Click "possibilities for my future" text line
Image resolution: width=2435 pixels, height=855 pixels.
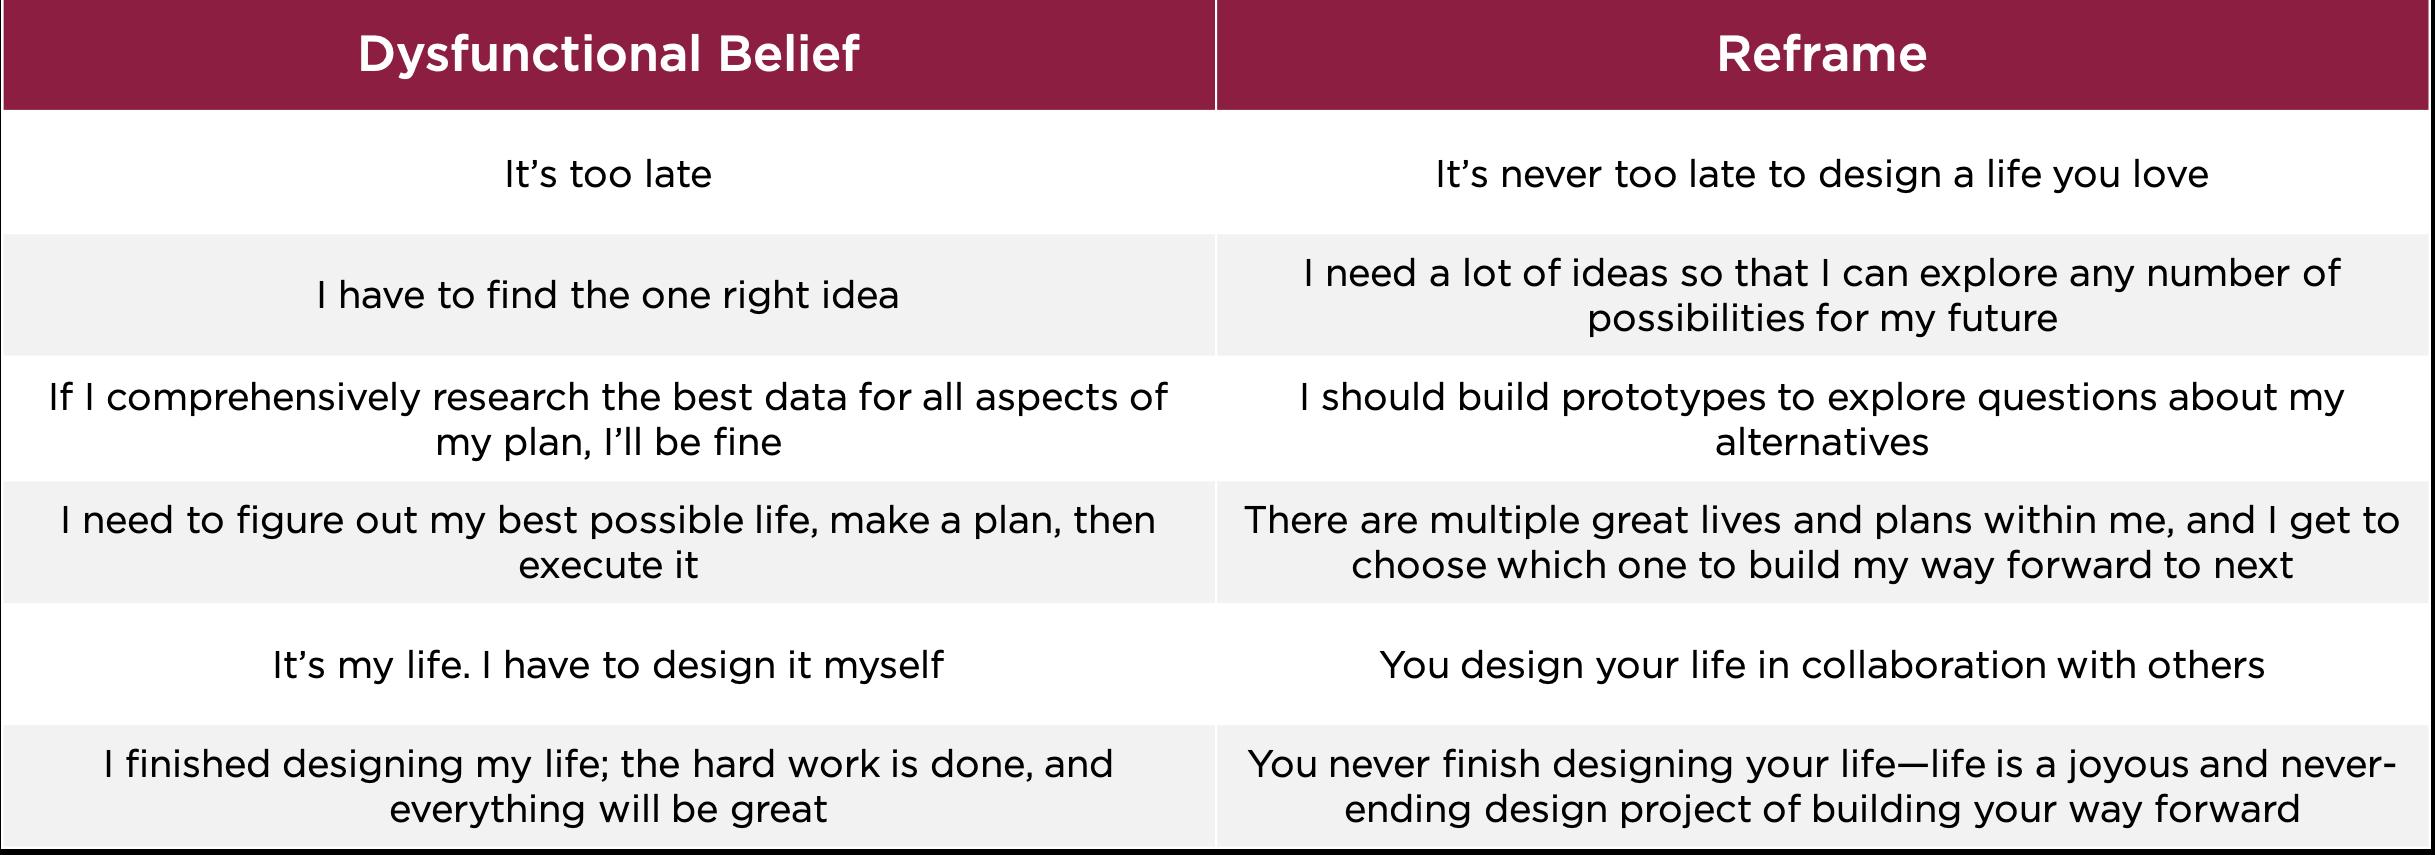click(x=1822, y=318)
